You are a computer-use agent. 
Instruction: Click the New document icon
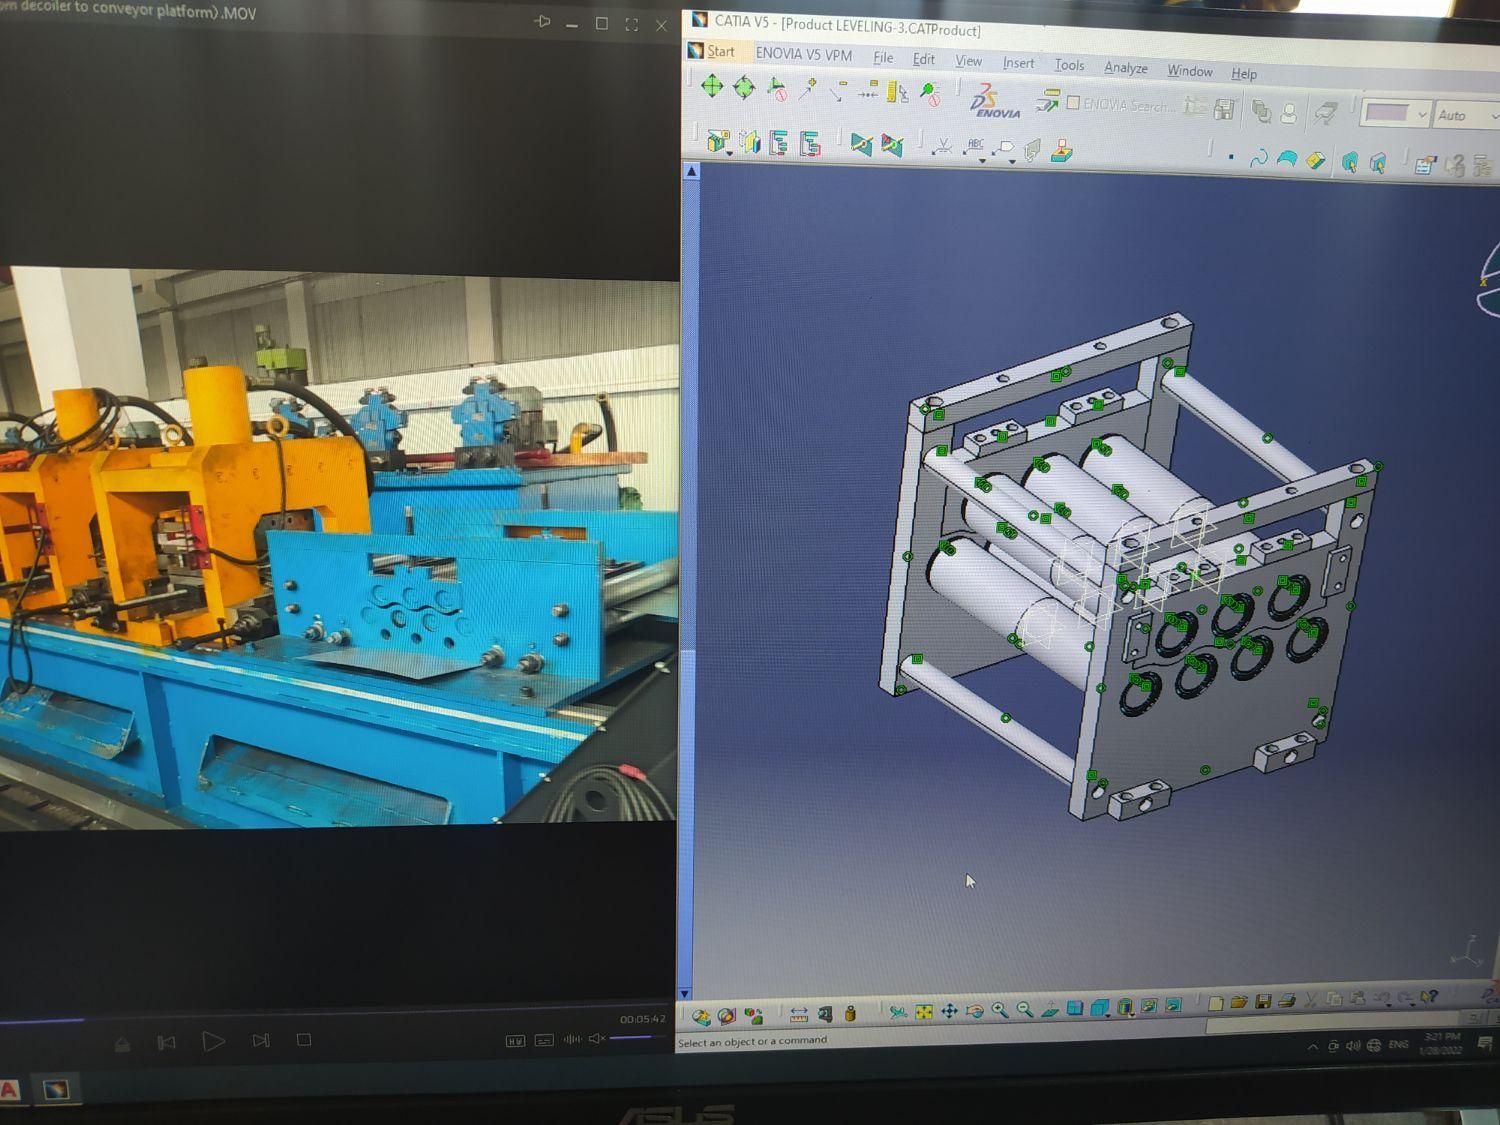click(x=1215, y=1002)
